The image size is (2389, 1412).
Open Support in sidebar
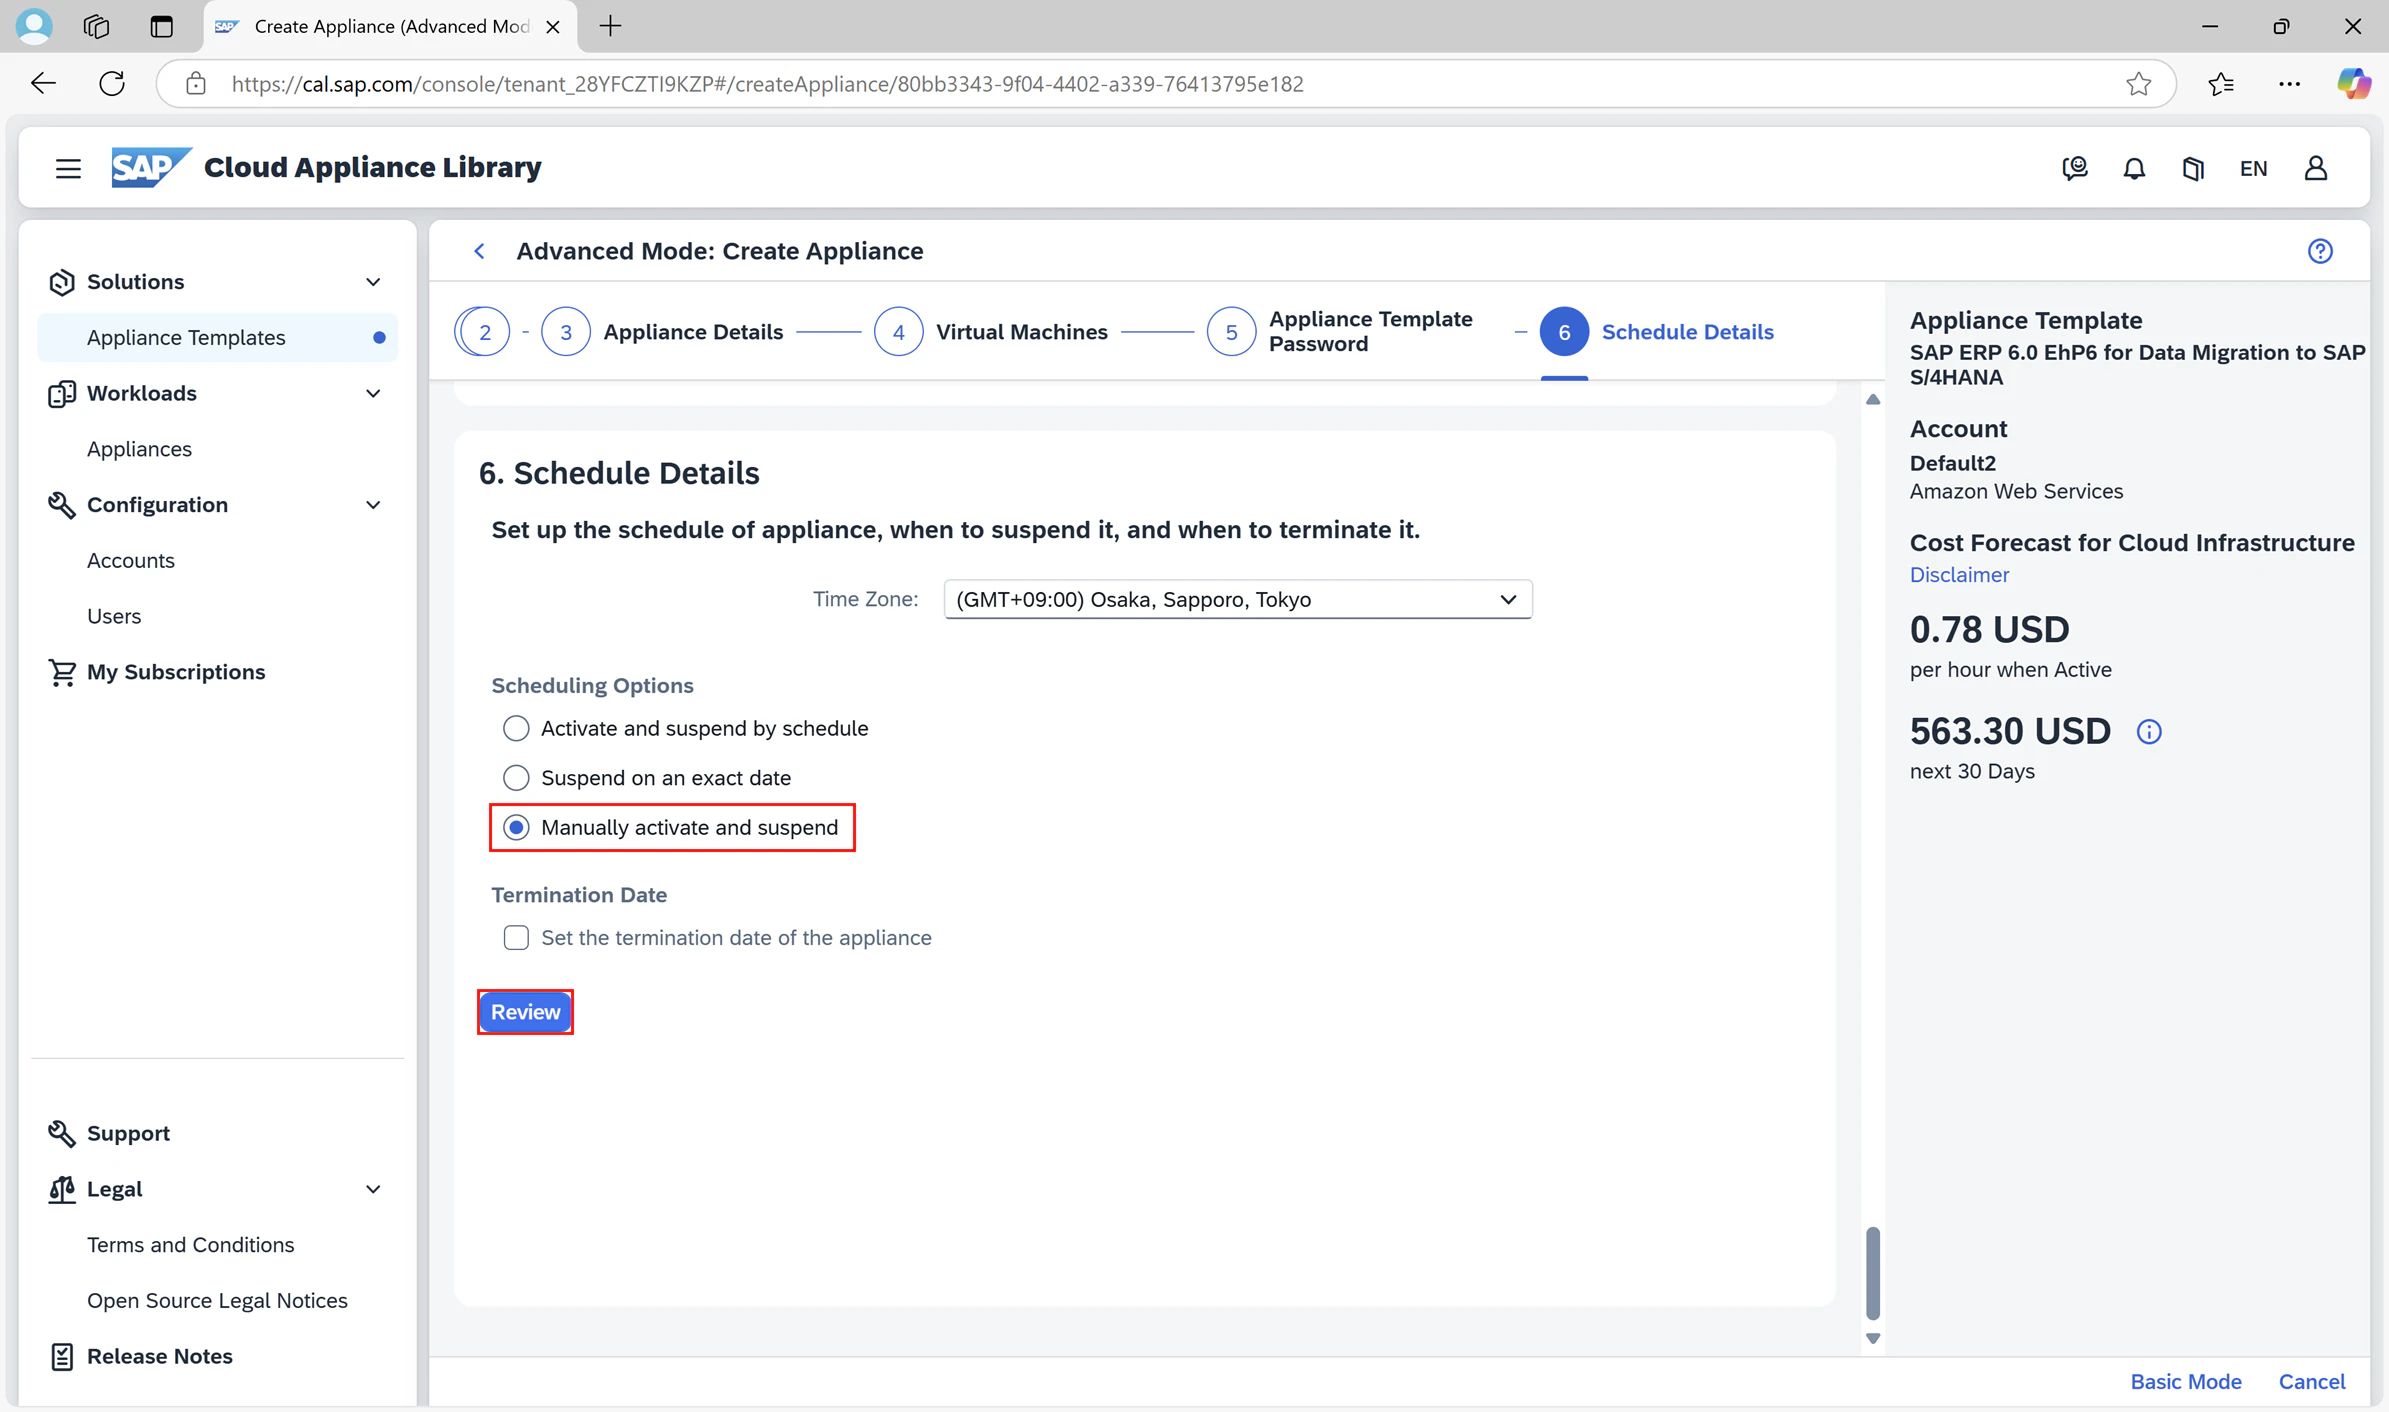coord(128,1133)
